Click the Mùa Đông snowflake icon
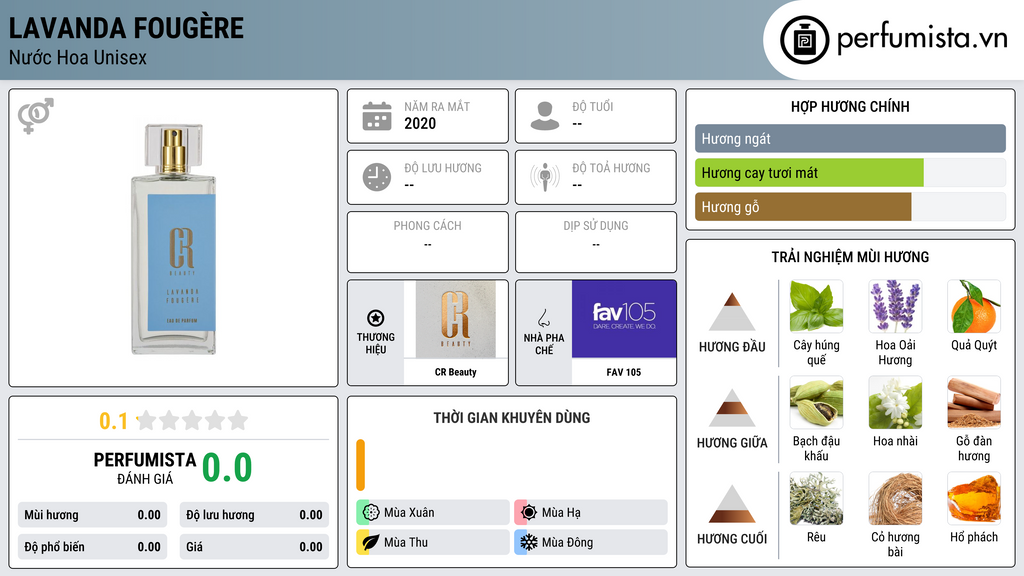Viewport: 1024px width, 576px height. (x=528, y=542)
